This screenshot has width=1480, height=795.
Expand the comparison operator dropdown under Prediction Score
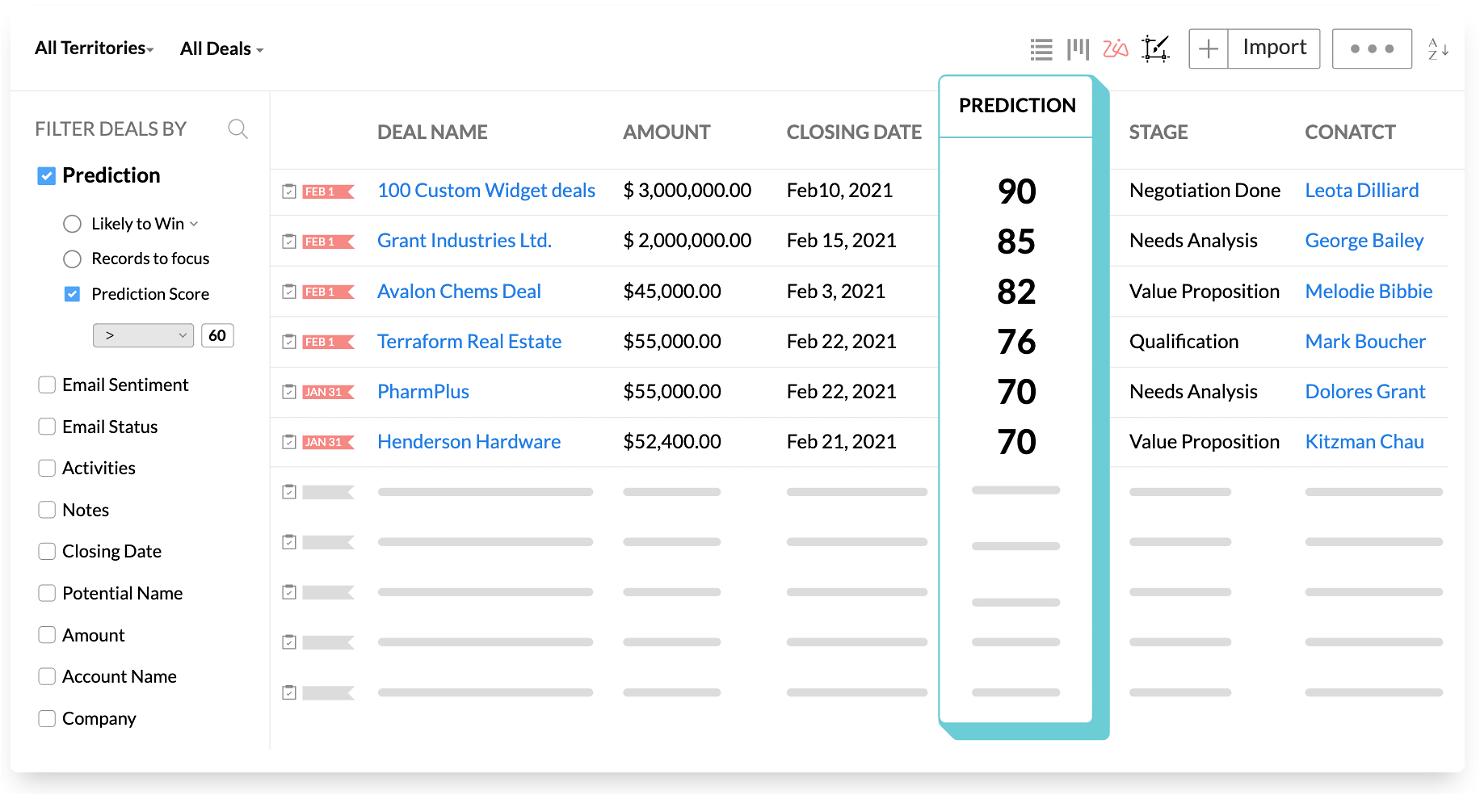143,335
